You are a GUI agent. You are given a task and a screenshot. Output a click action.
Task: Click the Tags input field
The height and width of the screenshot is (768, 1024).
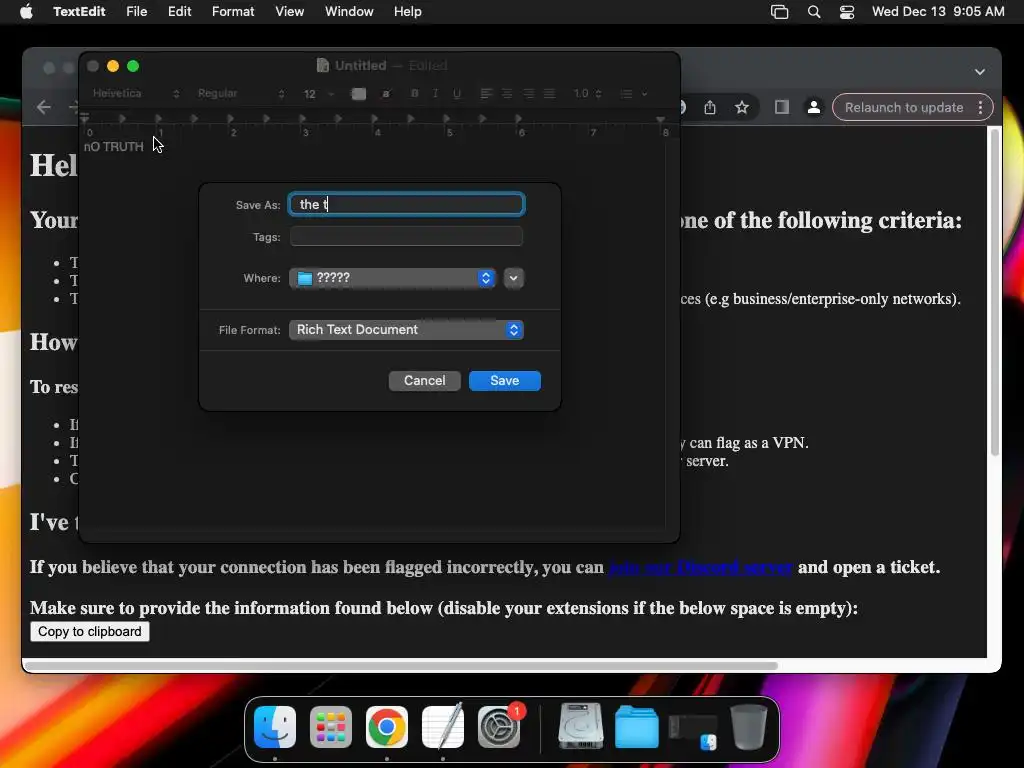click(406, 236)
